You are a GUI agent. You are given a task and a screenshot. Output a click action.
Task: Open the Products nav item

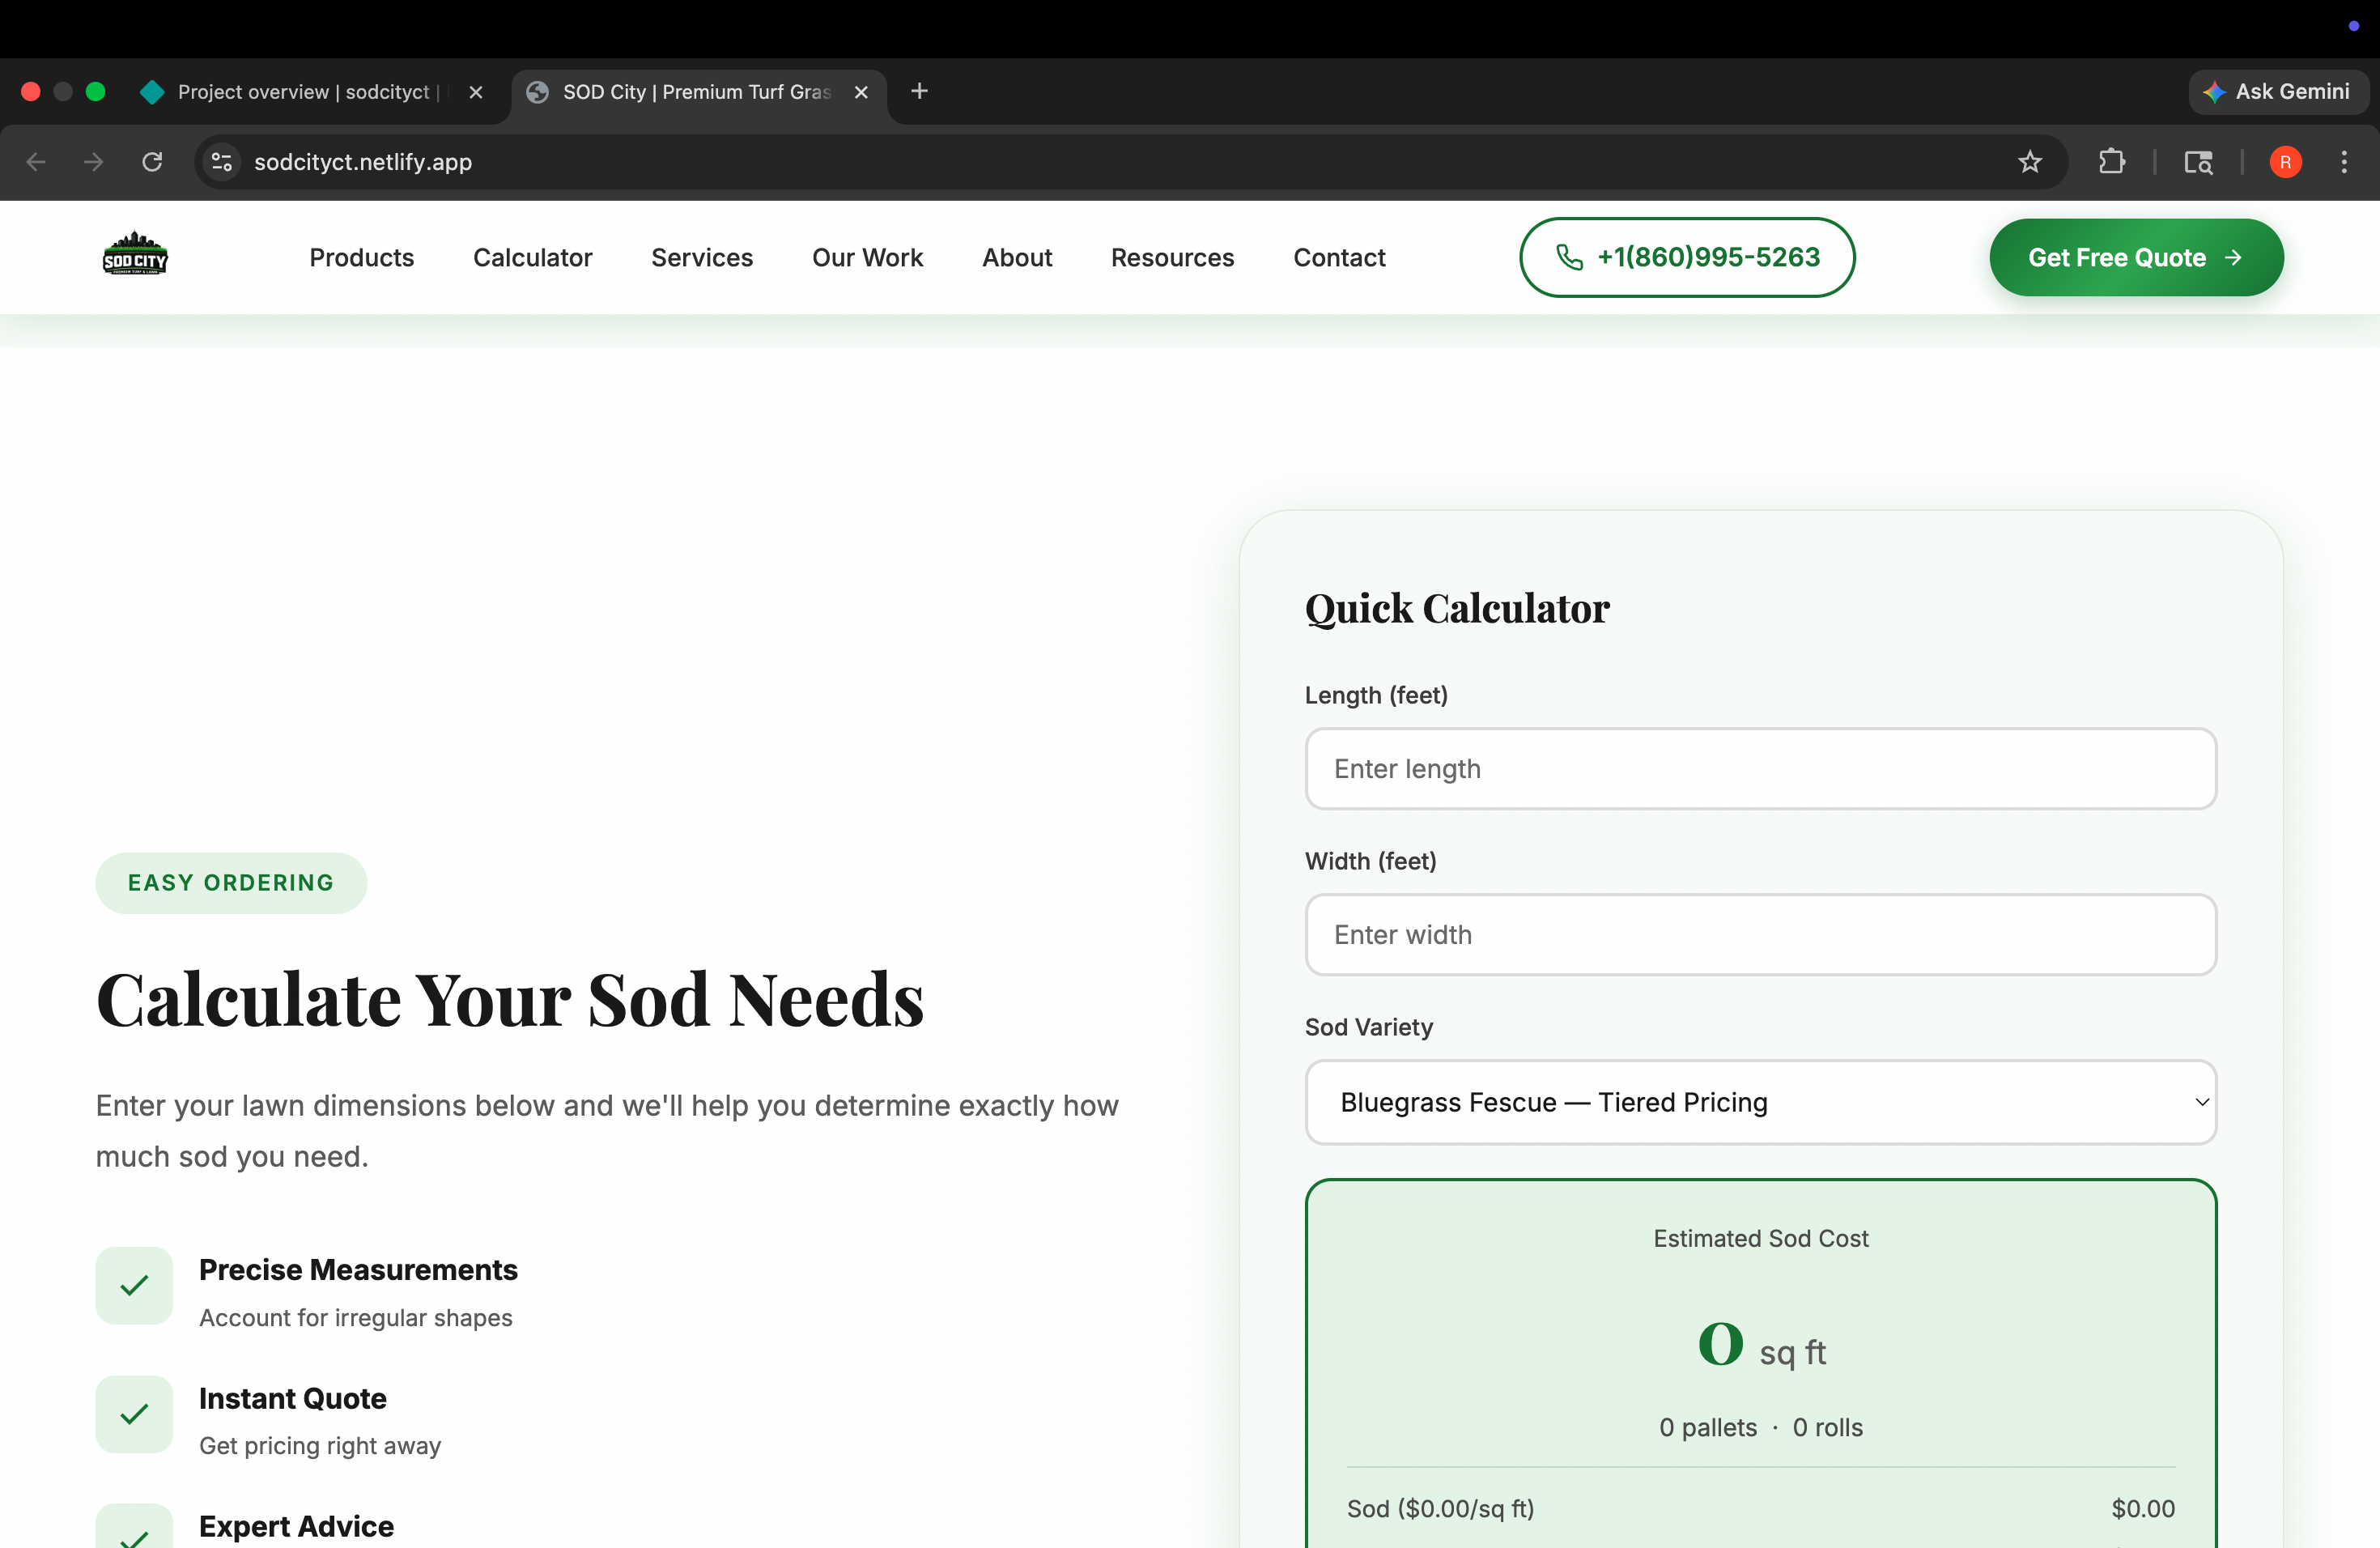point(361,257)
